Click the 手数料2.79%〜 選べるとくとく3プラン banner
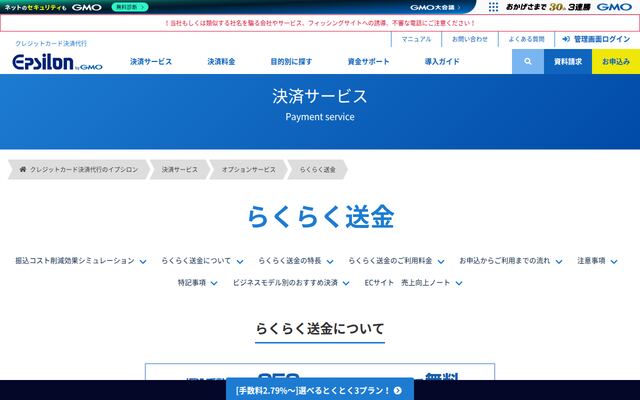The image size is (640, 400). click(320, 389)
